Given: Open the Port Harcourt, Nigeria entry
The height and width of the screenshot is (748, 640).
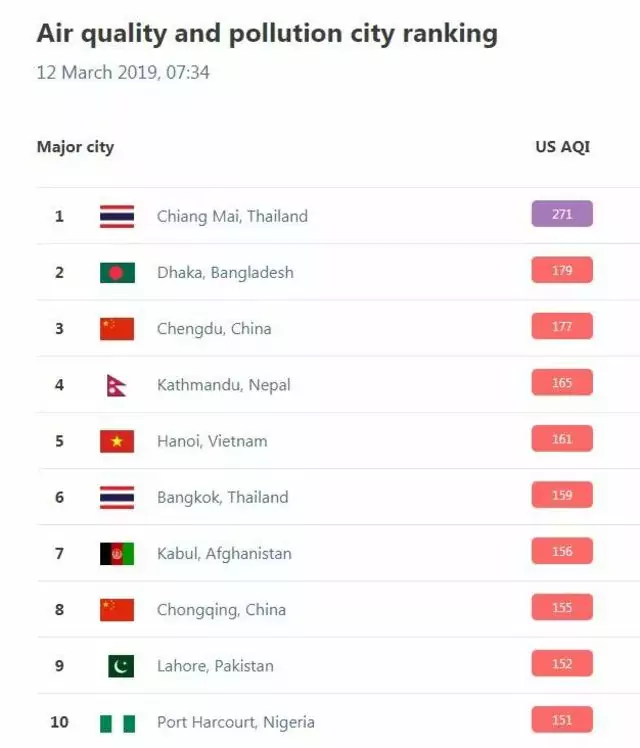Looking at the screenshot, I should click(235, 722).
